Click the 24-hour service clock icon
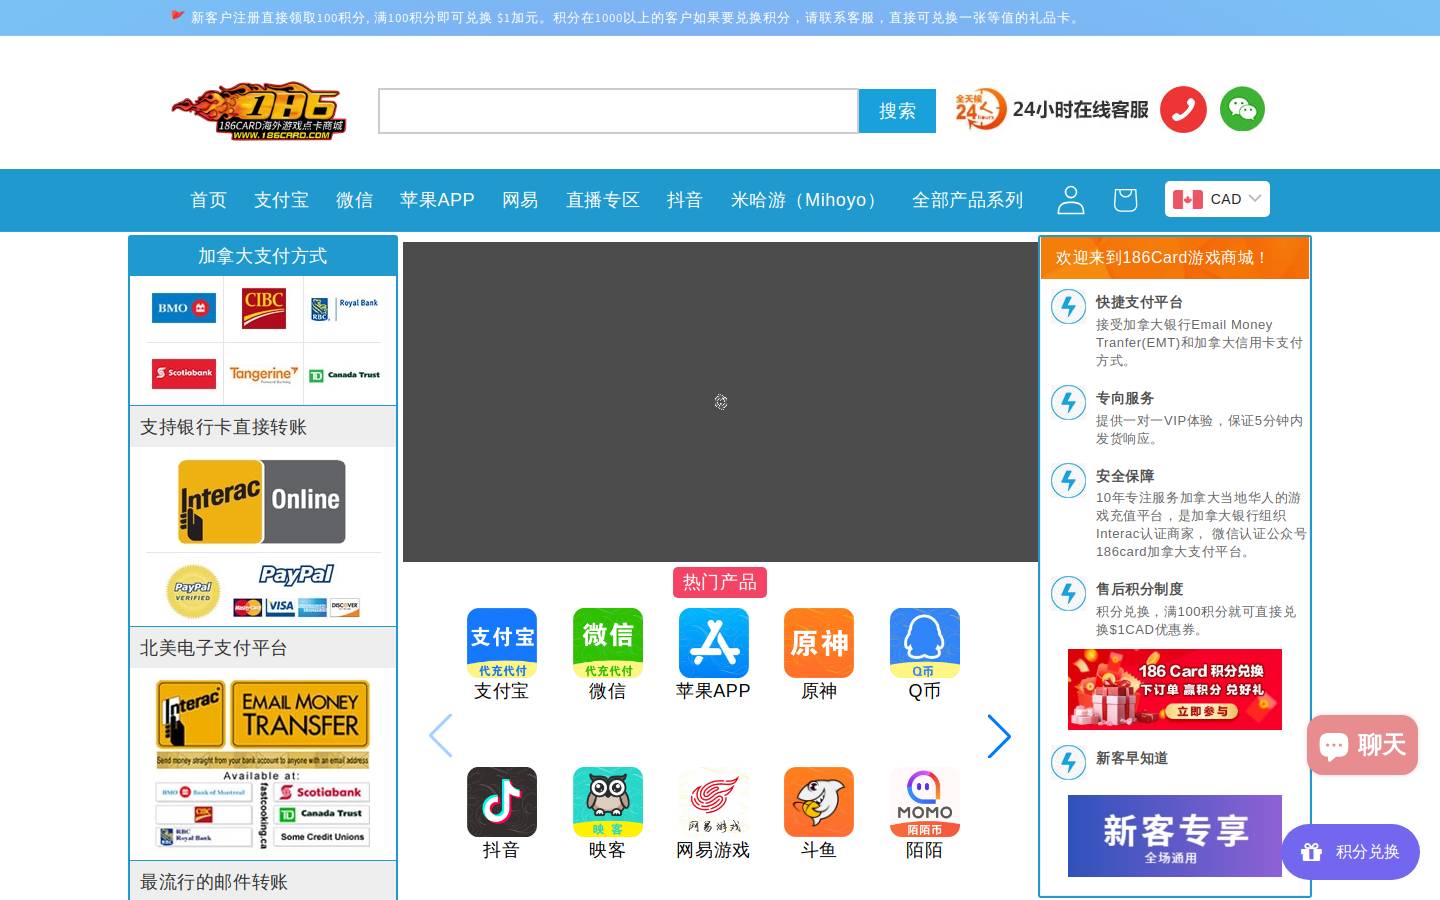This screenshot has height=900, width=1440. pyautogui.click(x=980, y=109)
